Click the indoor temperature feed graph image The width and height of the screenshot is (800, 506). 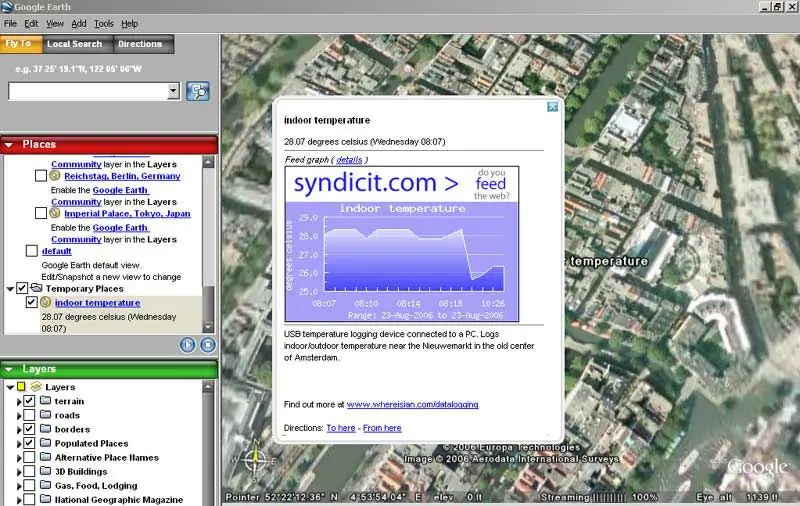click(x=402, y=244)
